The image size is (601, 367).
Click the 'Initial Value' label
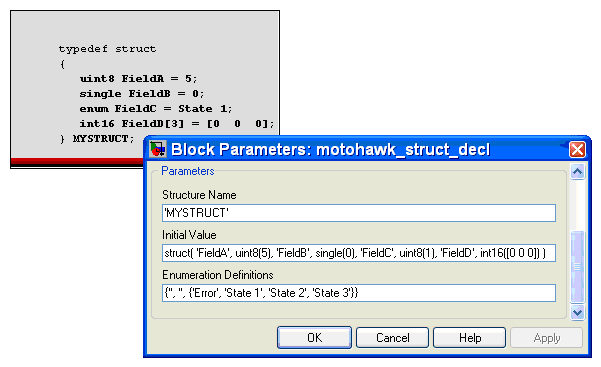189,235
